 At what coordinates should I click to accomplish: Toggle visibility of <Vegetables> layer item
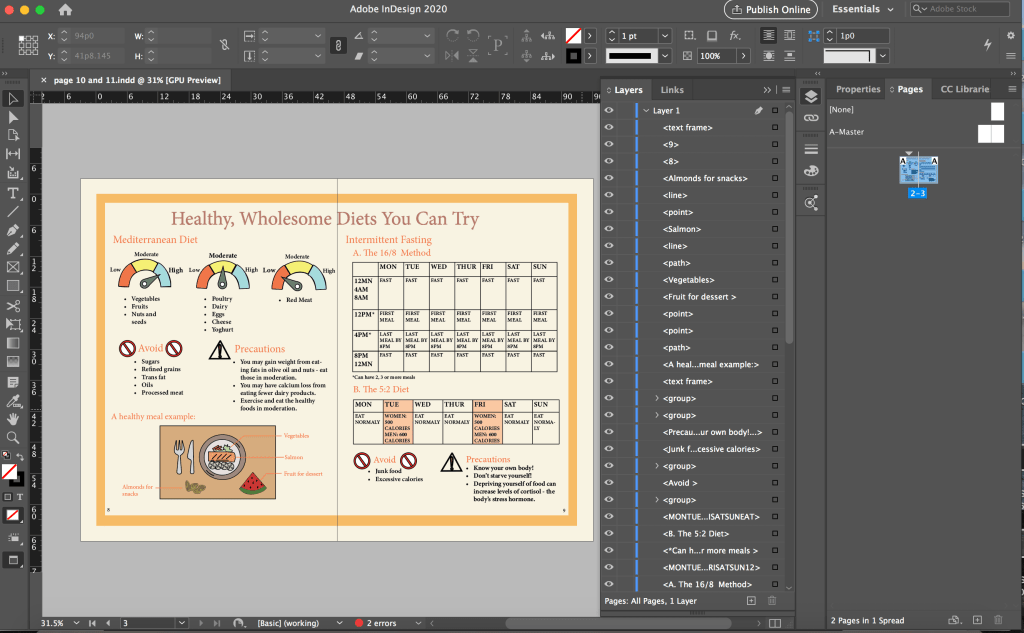click(x=608, y=280)
